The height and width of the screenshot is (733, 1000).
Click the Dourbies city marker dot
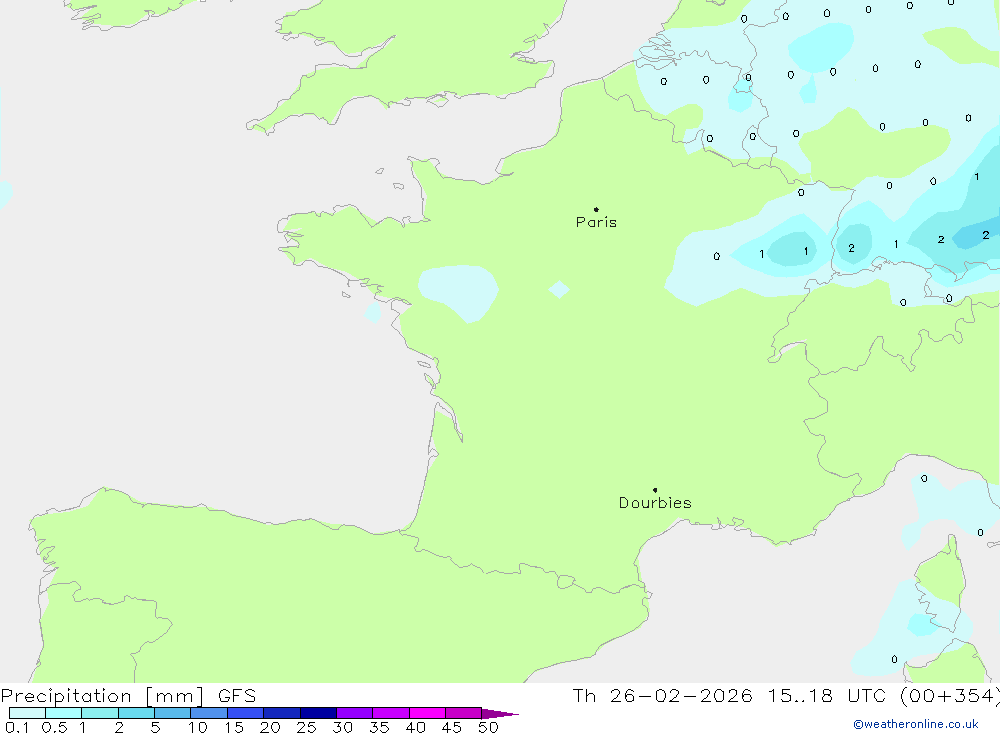(x=655, y=490)
